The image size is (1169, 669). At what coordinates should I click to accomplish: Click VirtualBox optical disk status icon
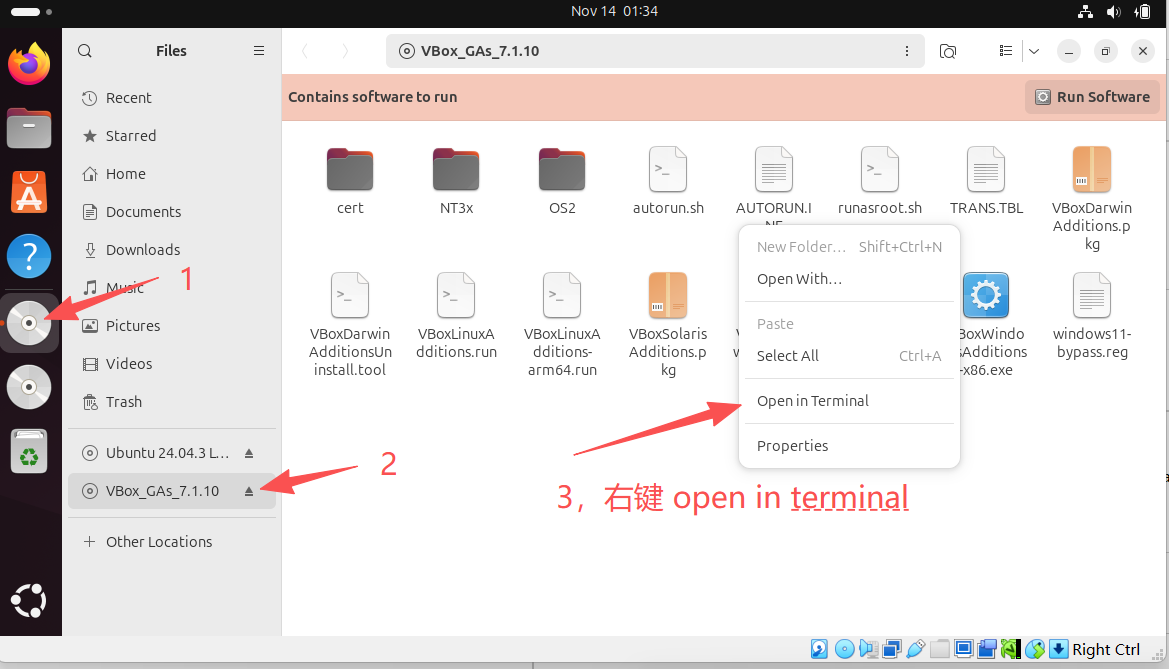point(844,650)
